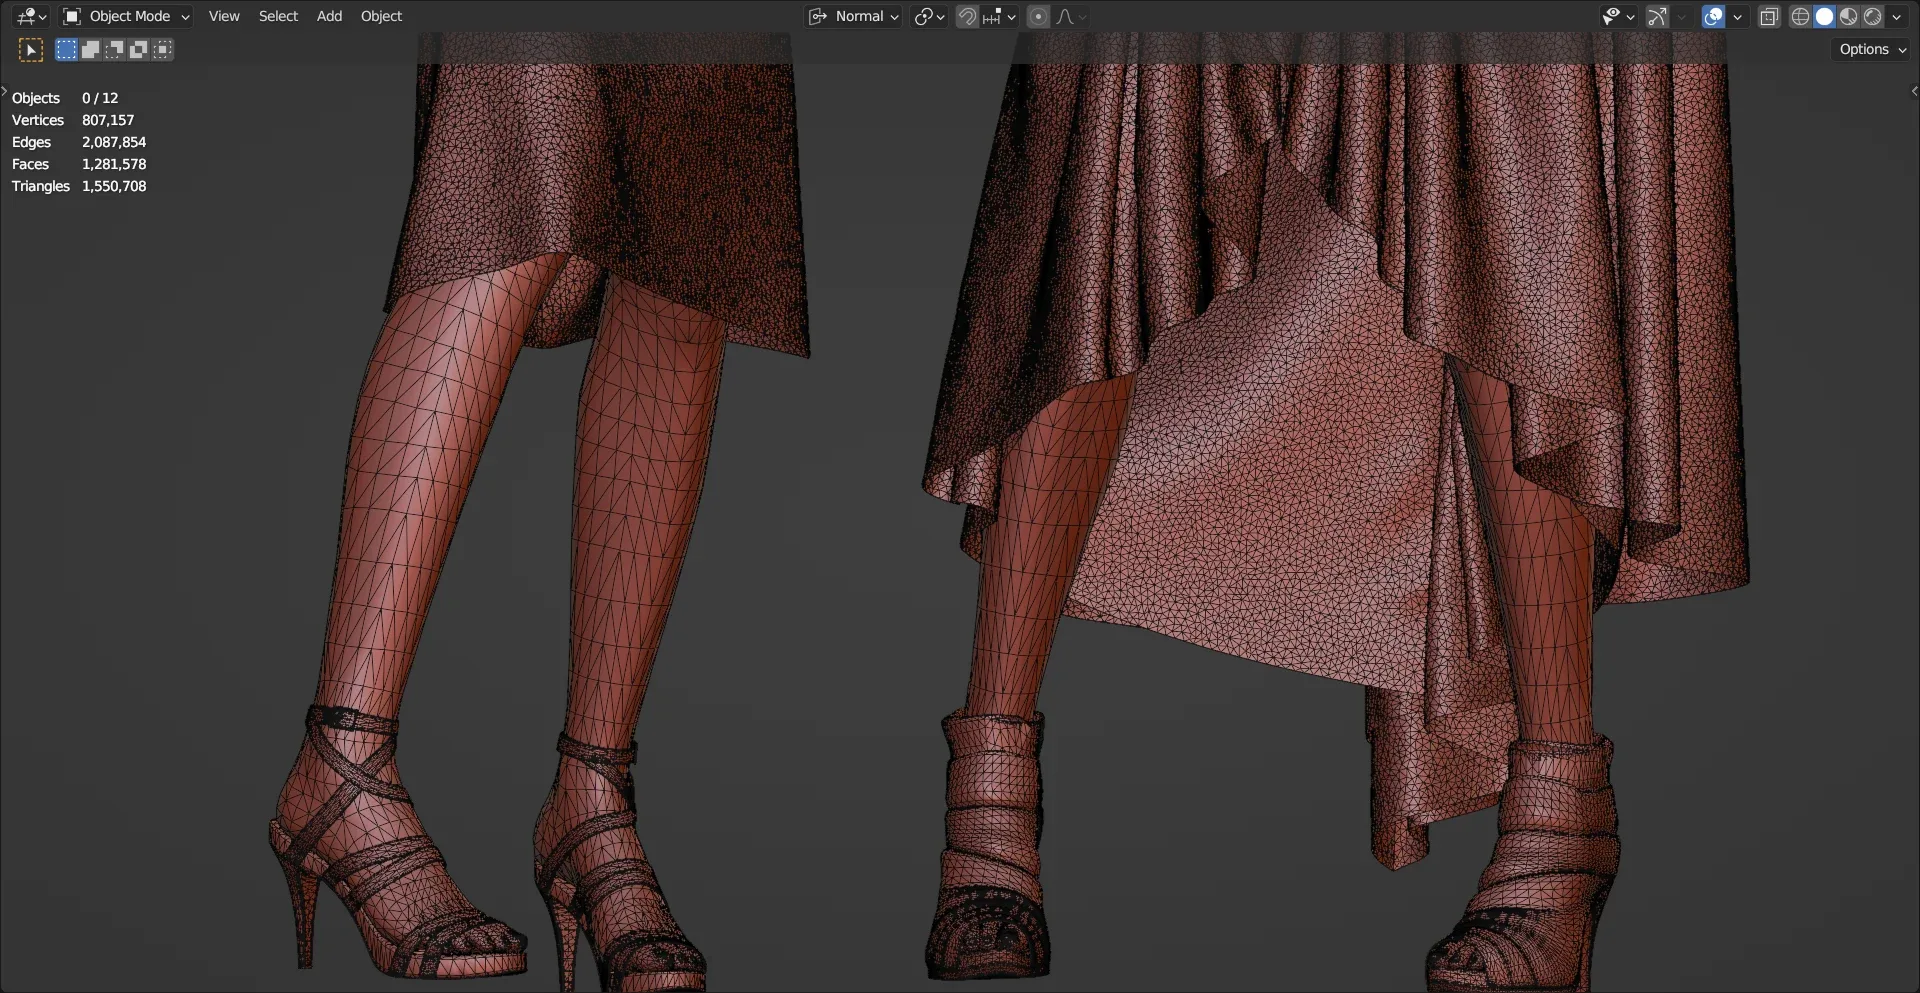Toggle viewport overlays
Viewport: 1920px width, 993px height.
1713,16
